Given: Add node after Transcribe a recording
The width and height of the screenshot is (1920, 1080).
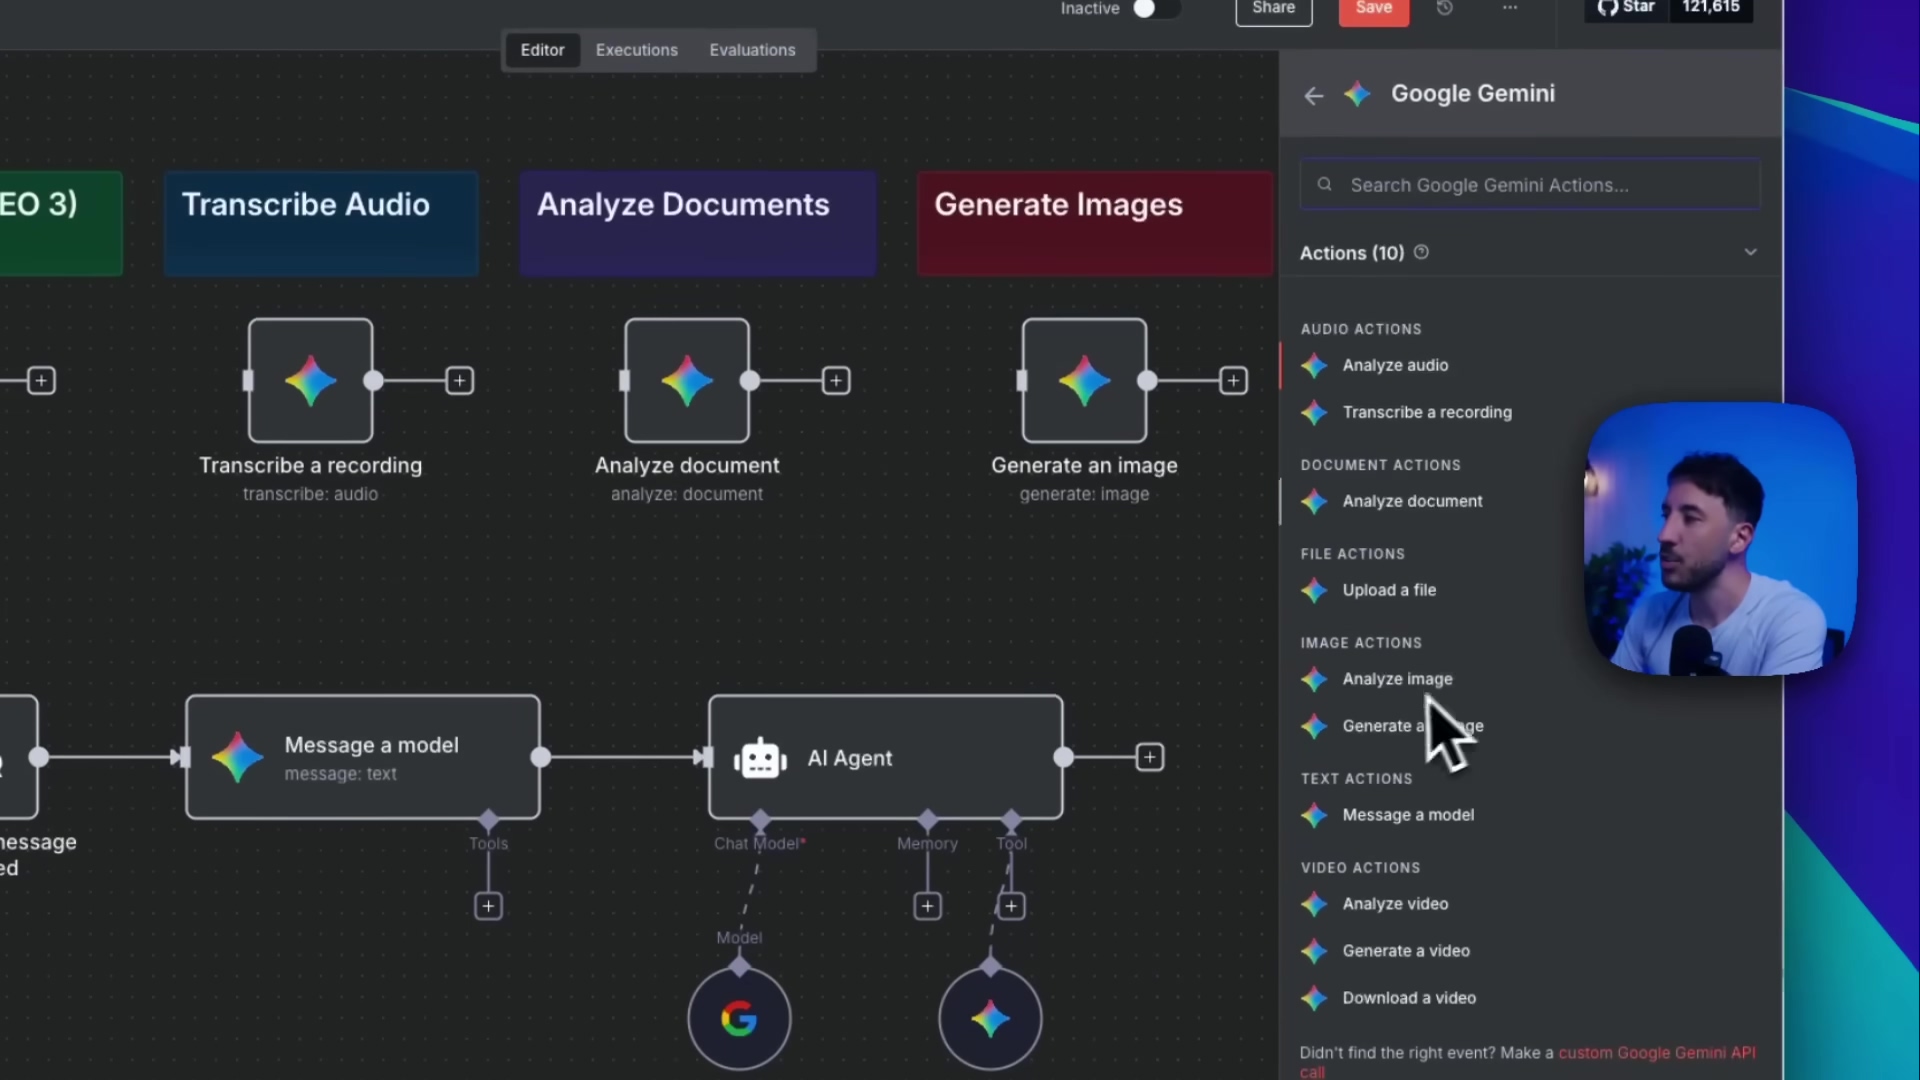Looking at the screenshot, I should pos(459,381).
